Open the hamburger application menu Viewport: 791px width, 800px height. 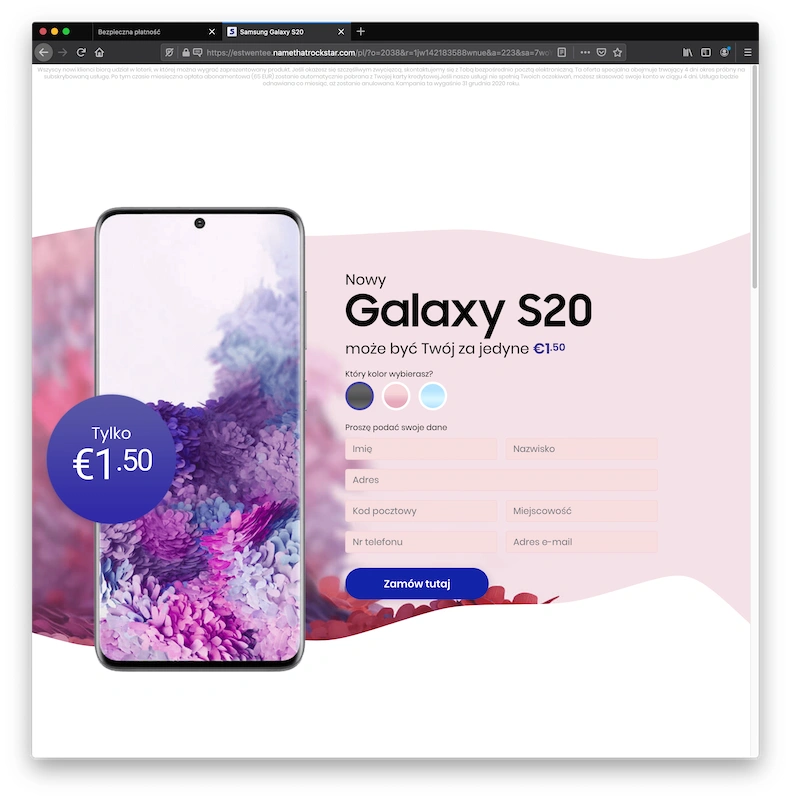(748, 52)
